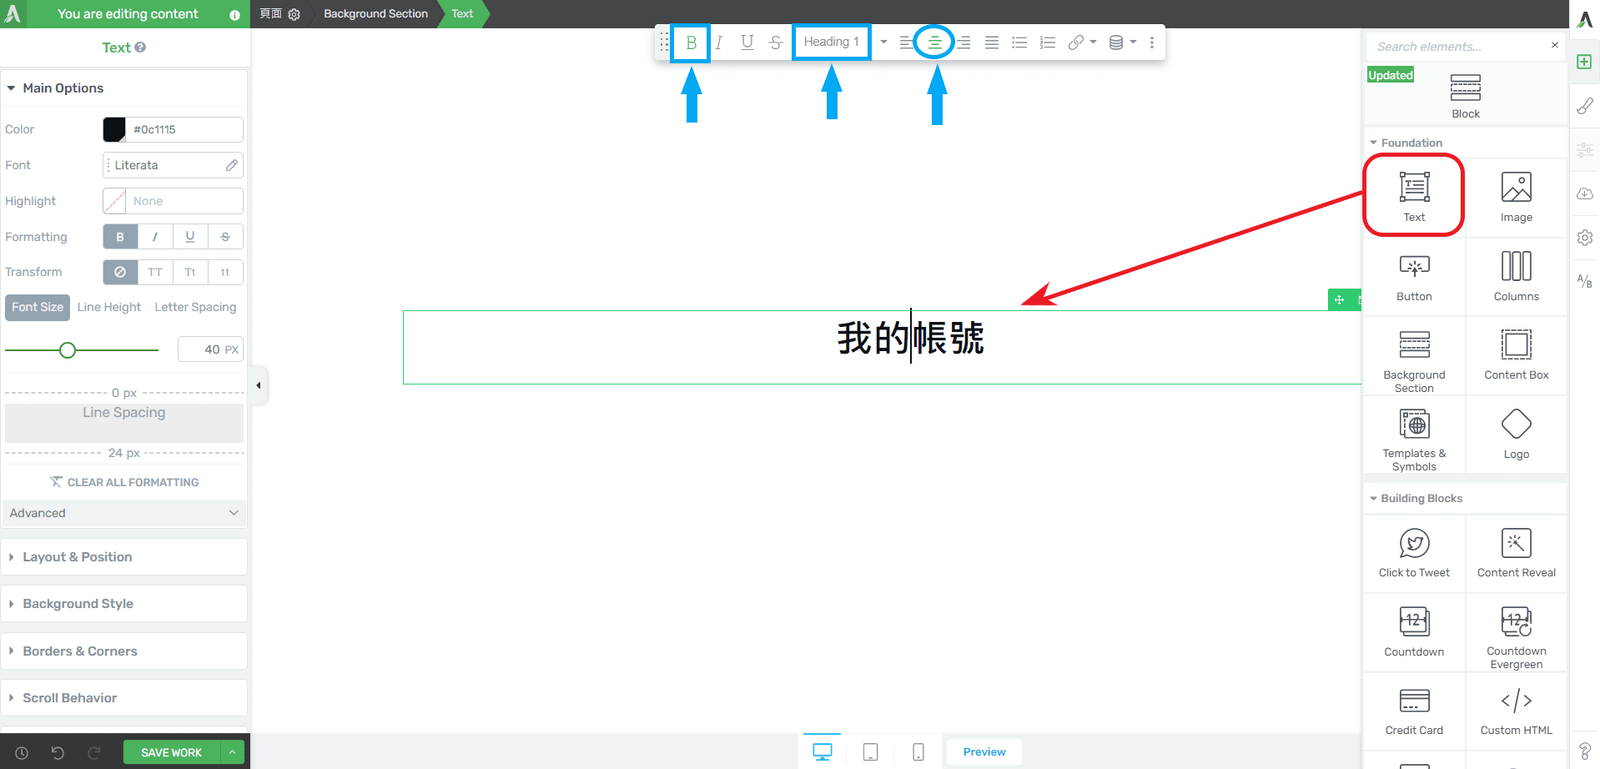Add the Logo element

tap(1516, 434)
